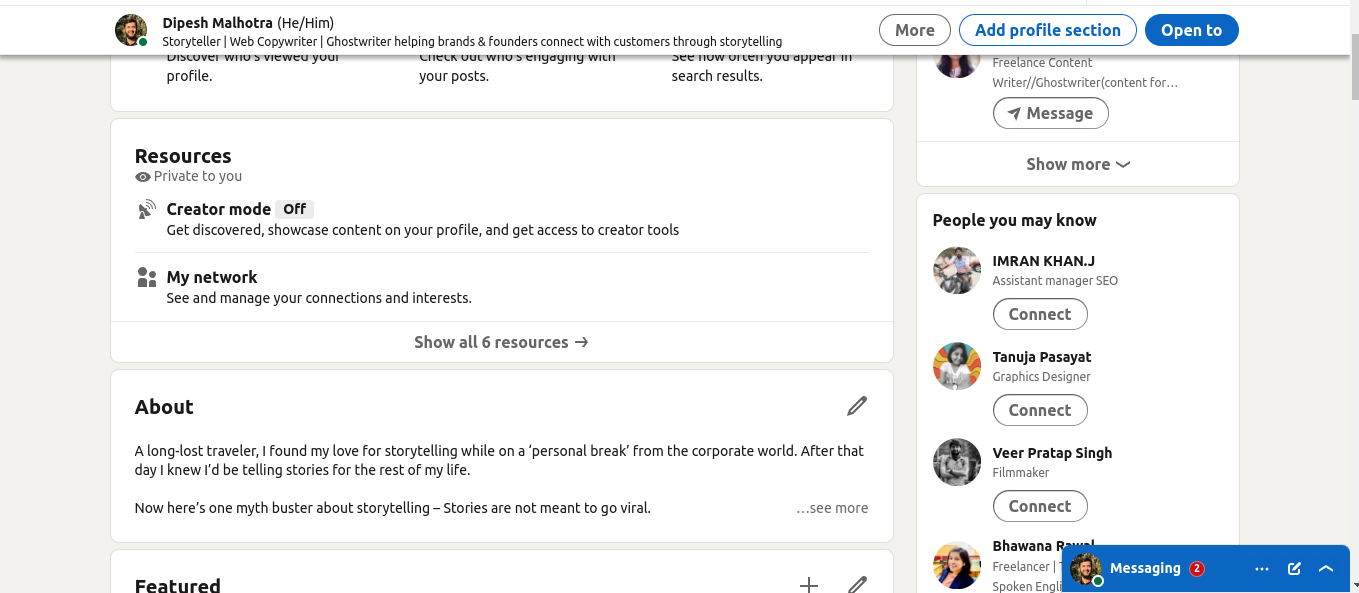
Task: Open Messaging options three-dots icon
Action: 1262,569
